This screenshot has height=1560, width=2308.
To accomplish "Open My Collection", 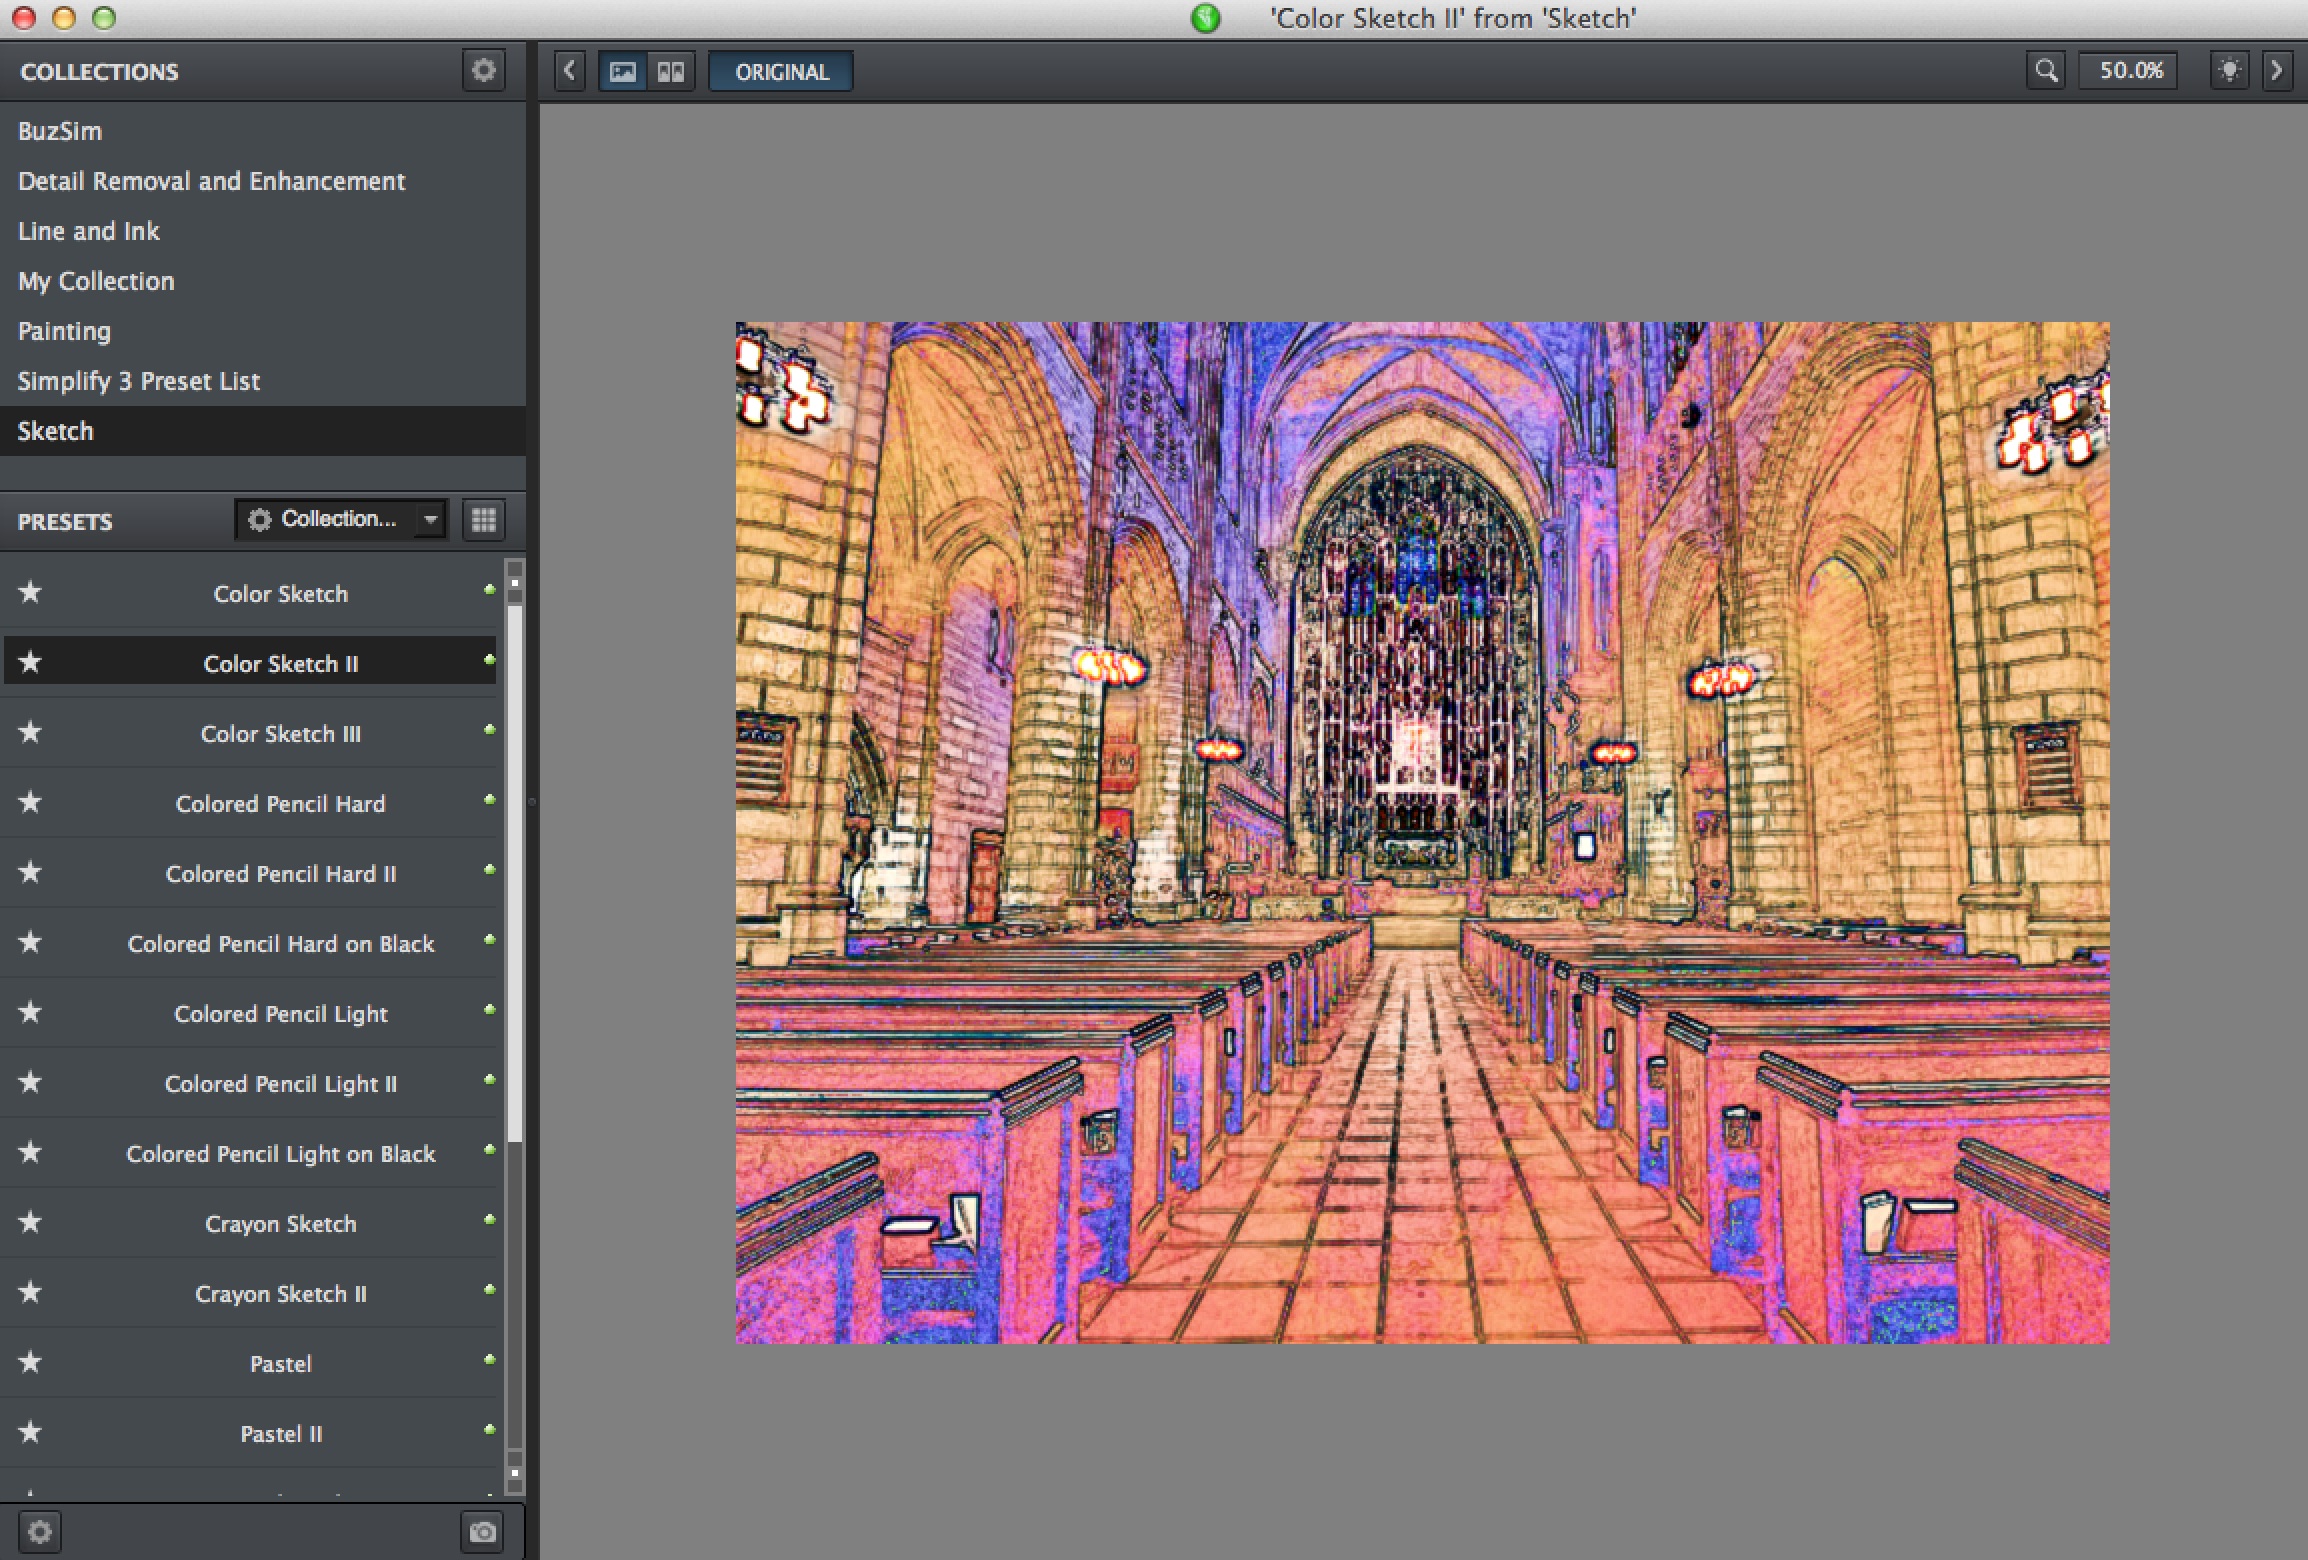I will [x=262, y=281].
